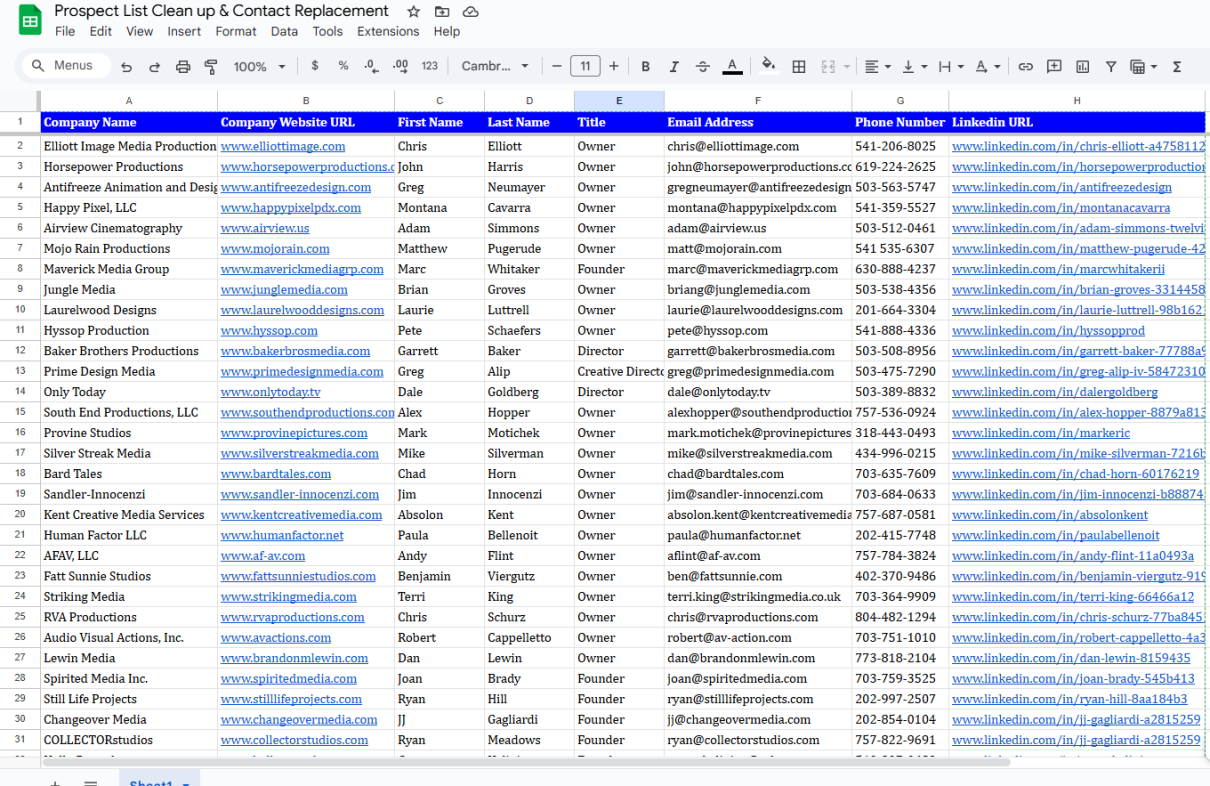Select the Email Address header cell

coord(758,123)
